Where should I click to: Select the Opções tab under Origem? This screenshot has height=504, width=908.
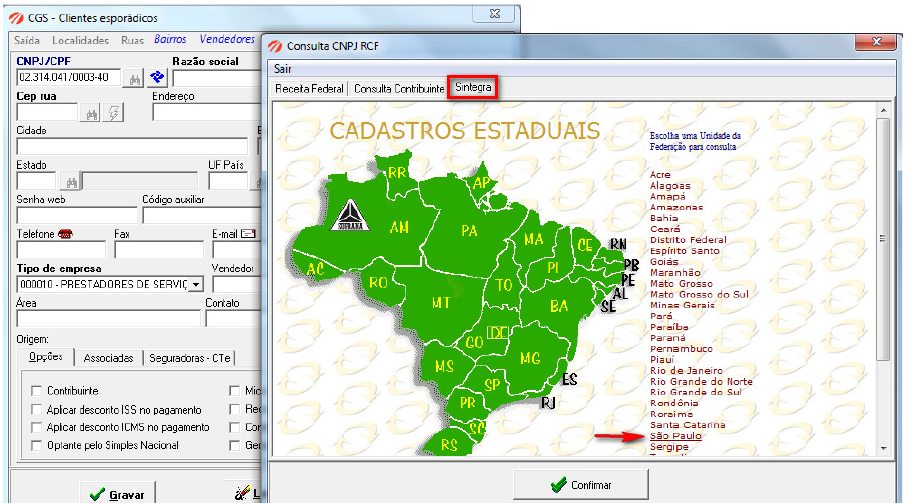tap(46, 357)
